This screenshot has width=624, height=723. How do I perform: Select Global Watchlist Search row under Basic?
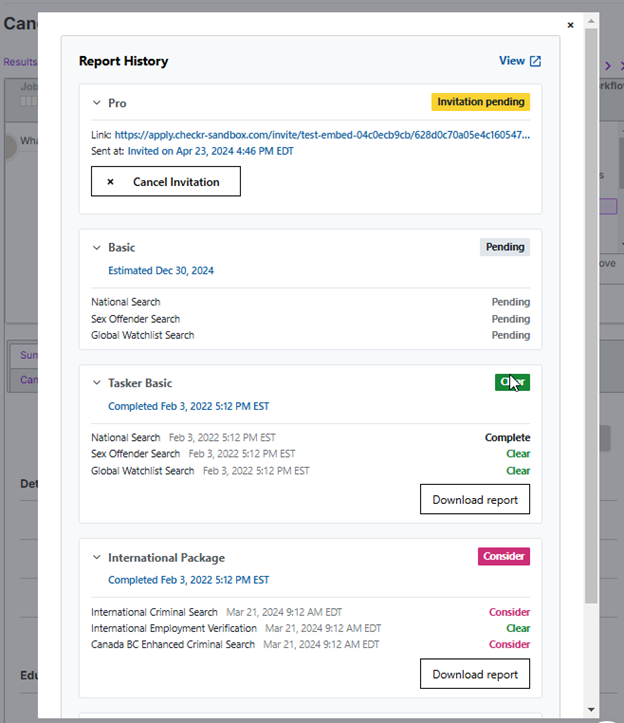pyautogui.click(x=310, y=335)
